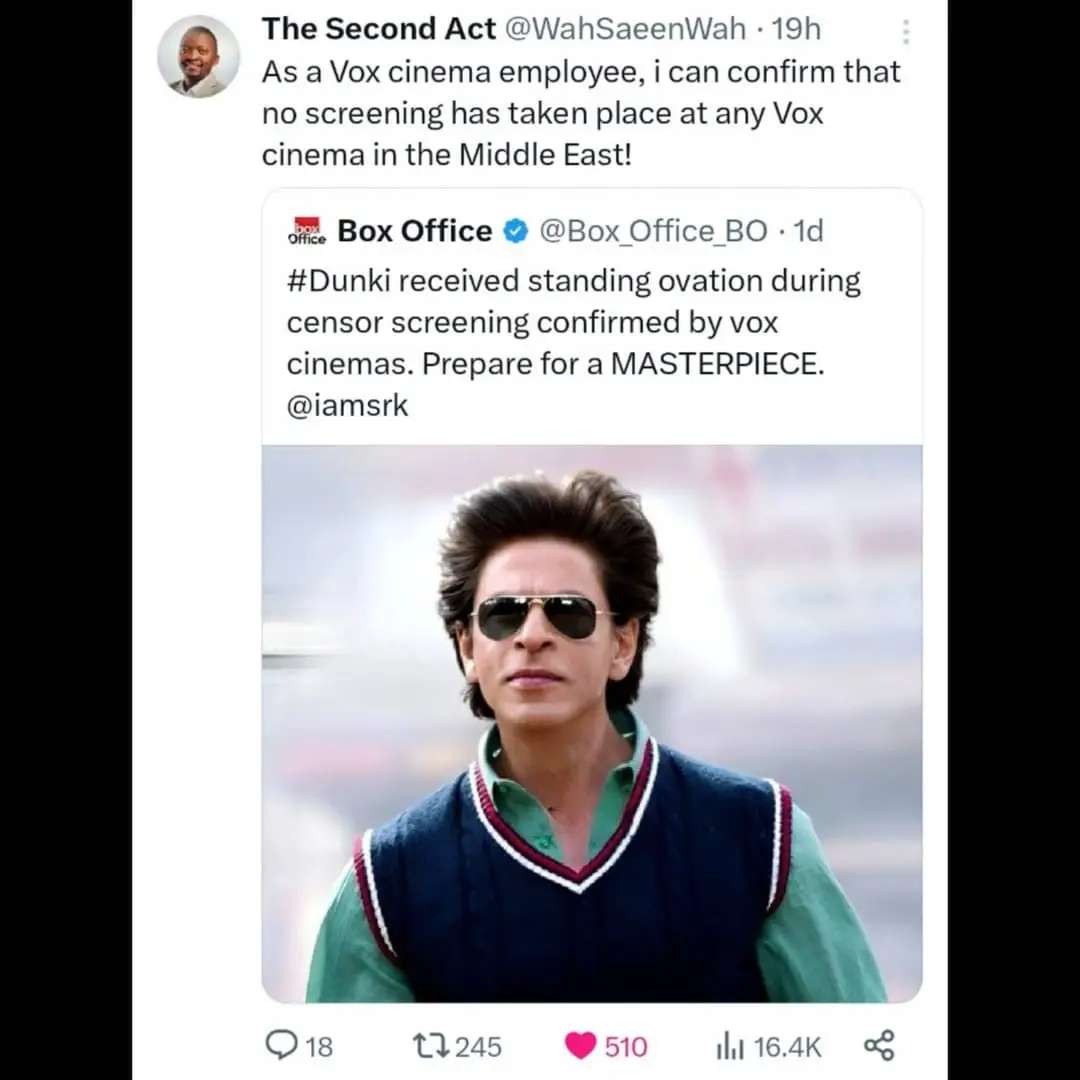Open the three-dot more options menu

(906, 32)
